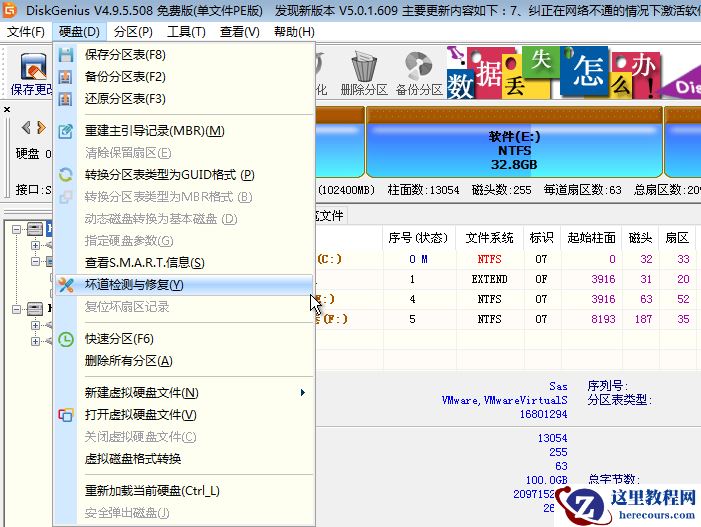
Task: Select 还原分区表(F3) menu entry
Action: coord(184,99)
